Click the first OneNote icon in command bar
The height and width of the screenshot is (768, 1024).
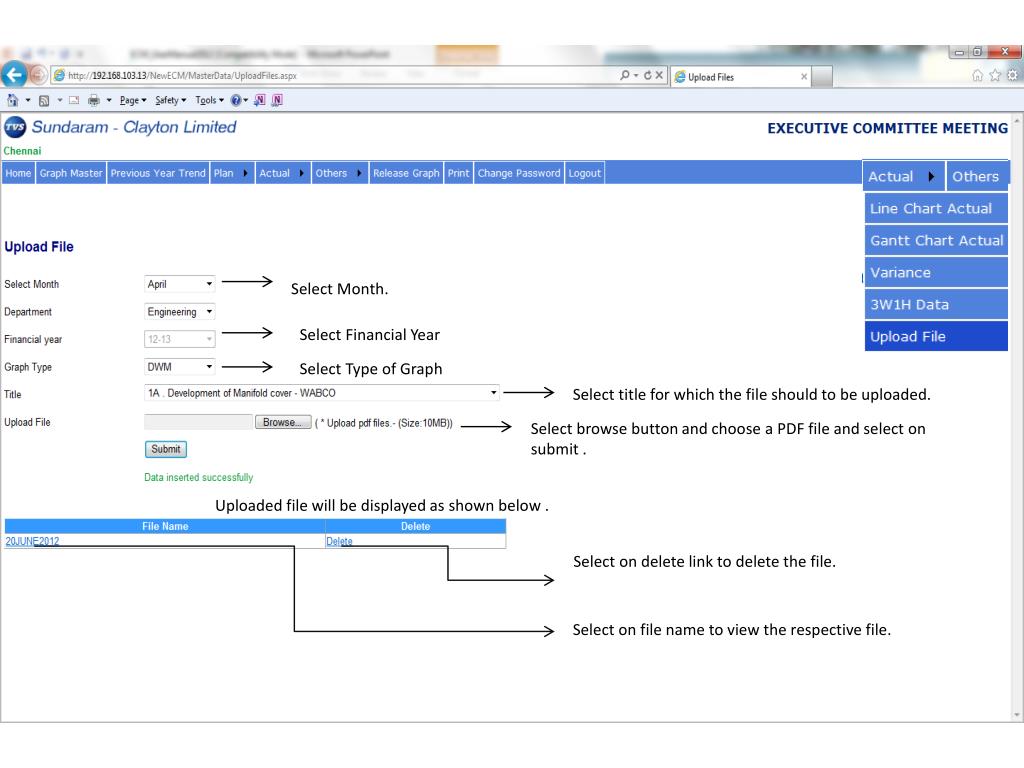(x=260, y=100)
